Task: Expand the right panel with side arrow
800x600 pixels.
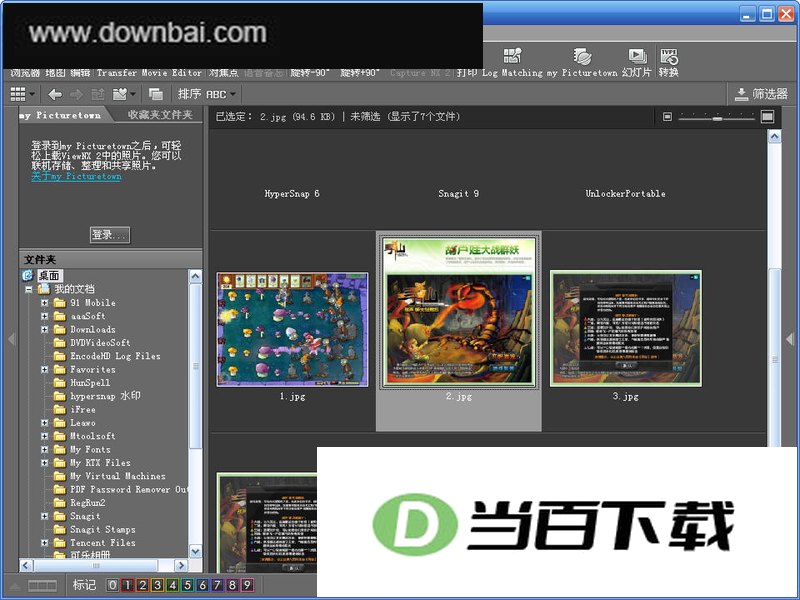Action: 790,339
